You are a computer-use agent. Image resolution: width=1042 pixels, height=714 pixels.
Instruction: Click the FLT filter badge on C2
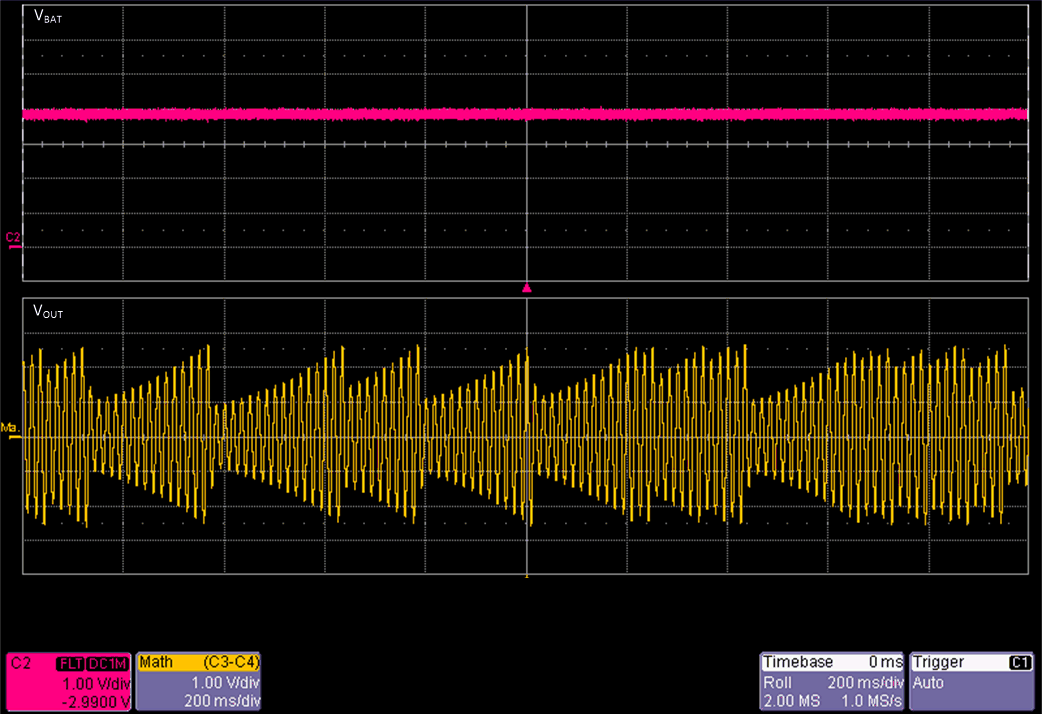tap(70, 663)
